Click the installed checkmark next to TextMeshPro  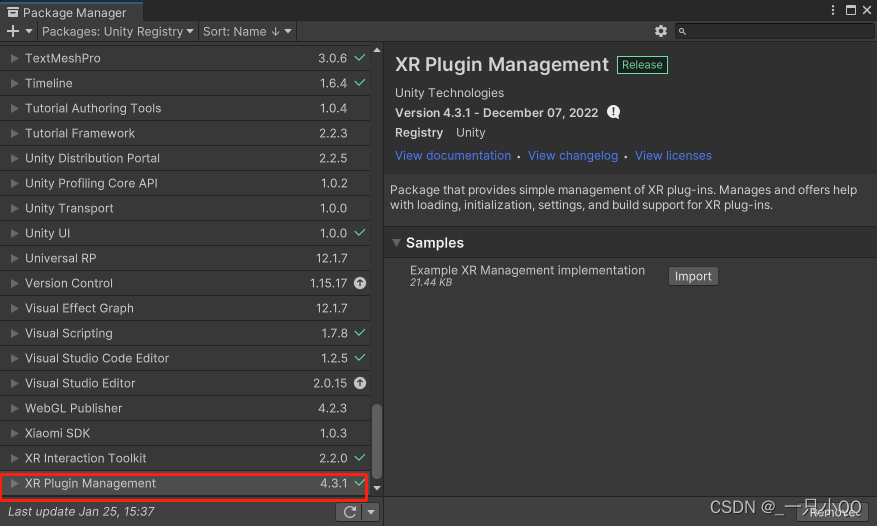[360, 58]
